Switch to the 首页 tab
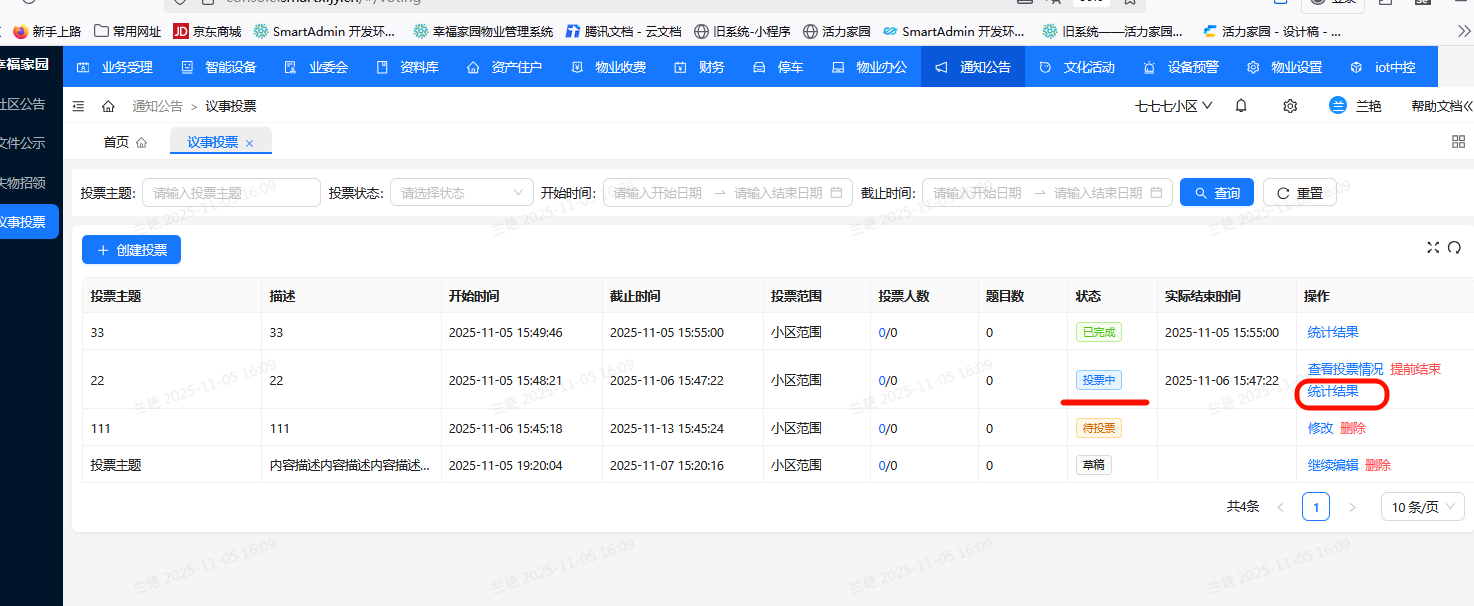The width and height of the screenshot is (1474, 606). tap(115, 142)
